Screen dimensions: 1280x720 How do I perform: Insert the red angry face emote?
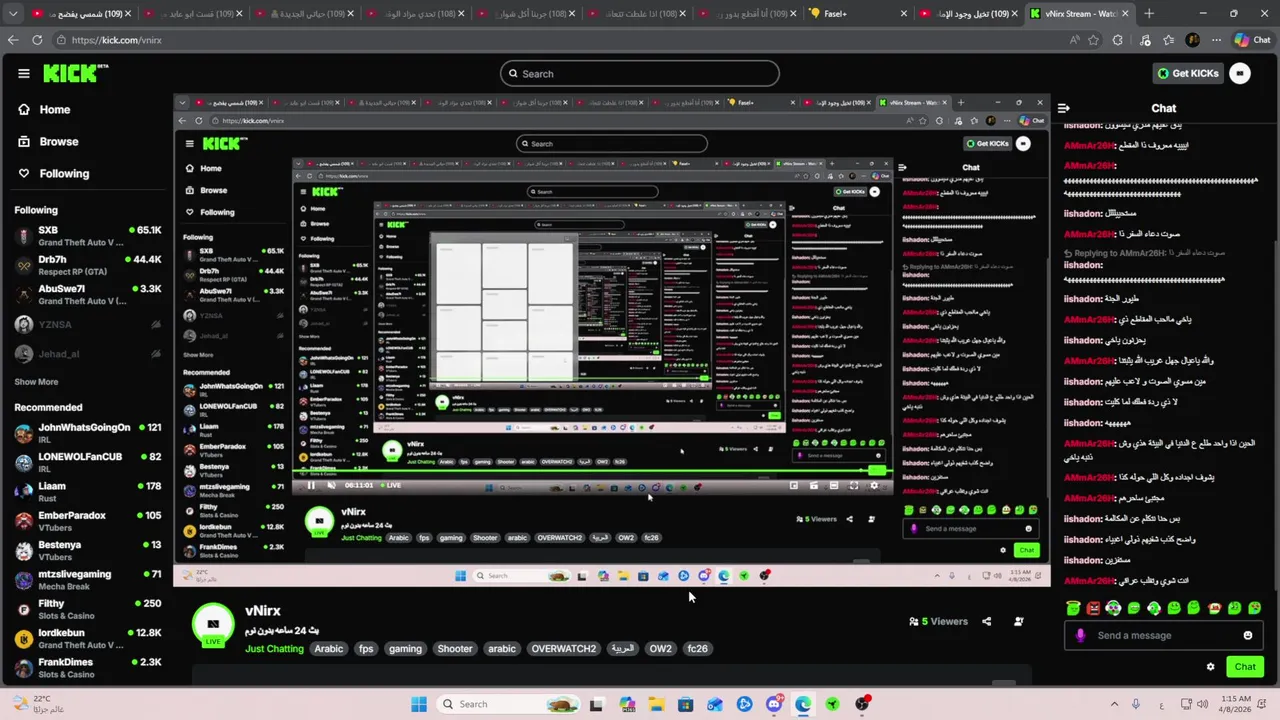tap(1093, 607)
